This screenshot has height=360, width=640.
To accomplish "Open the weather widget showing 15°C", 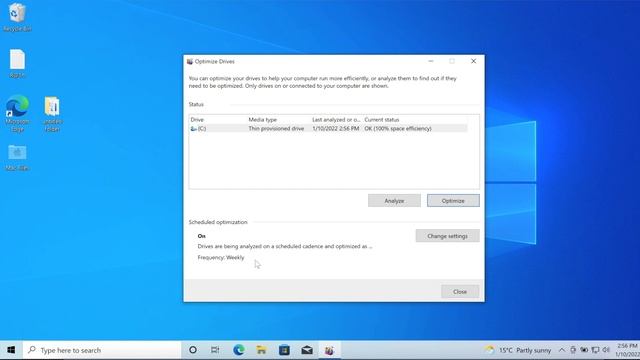I will pos(517,350).
